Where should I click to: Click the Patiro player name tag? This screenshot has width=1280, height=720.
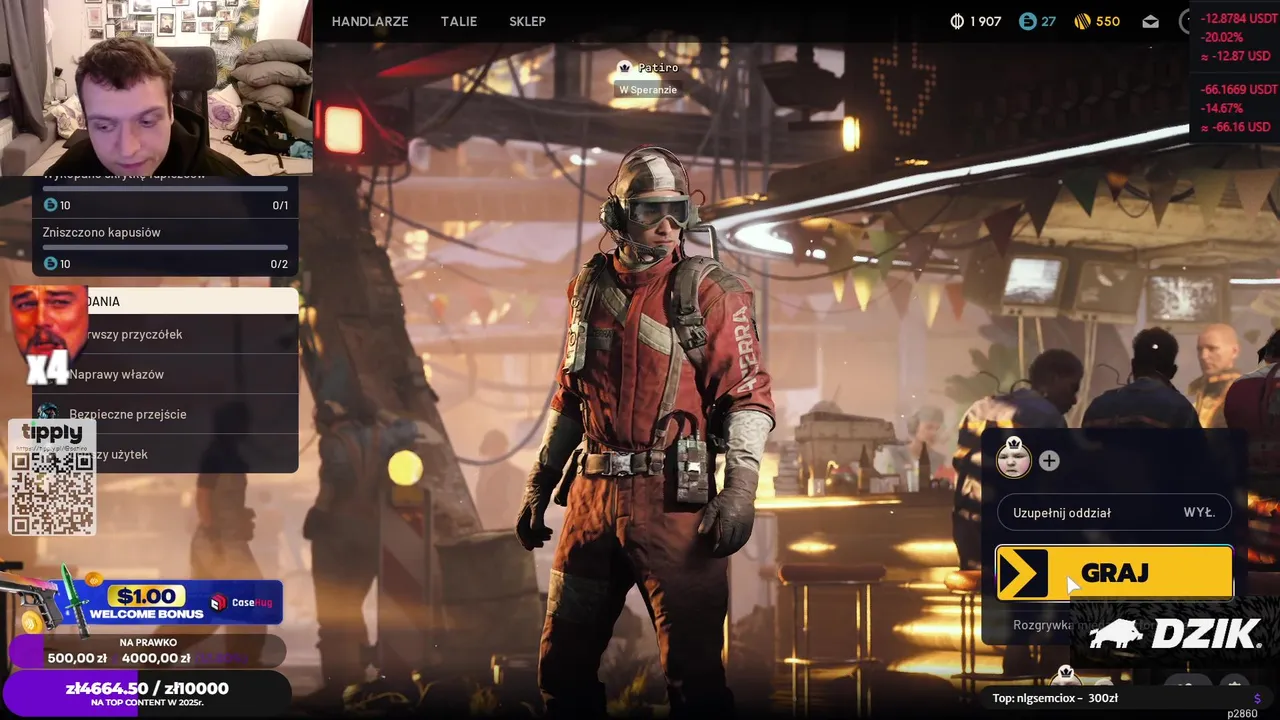click(657, 68)
